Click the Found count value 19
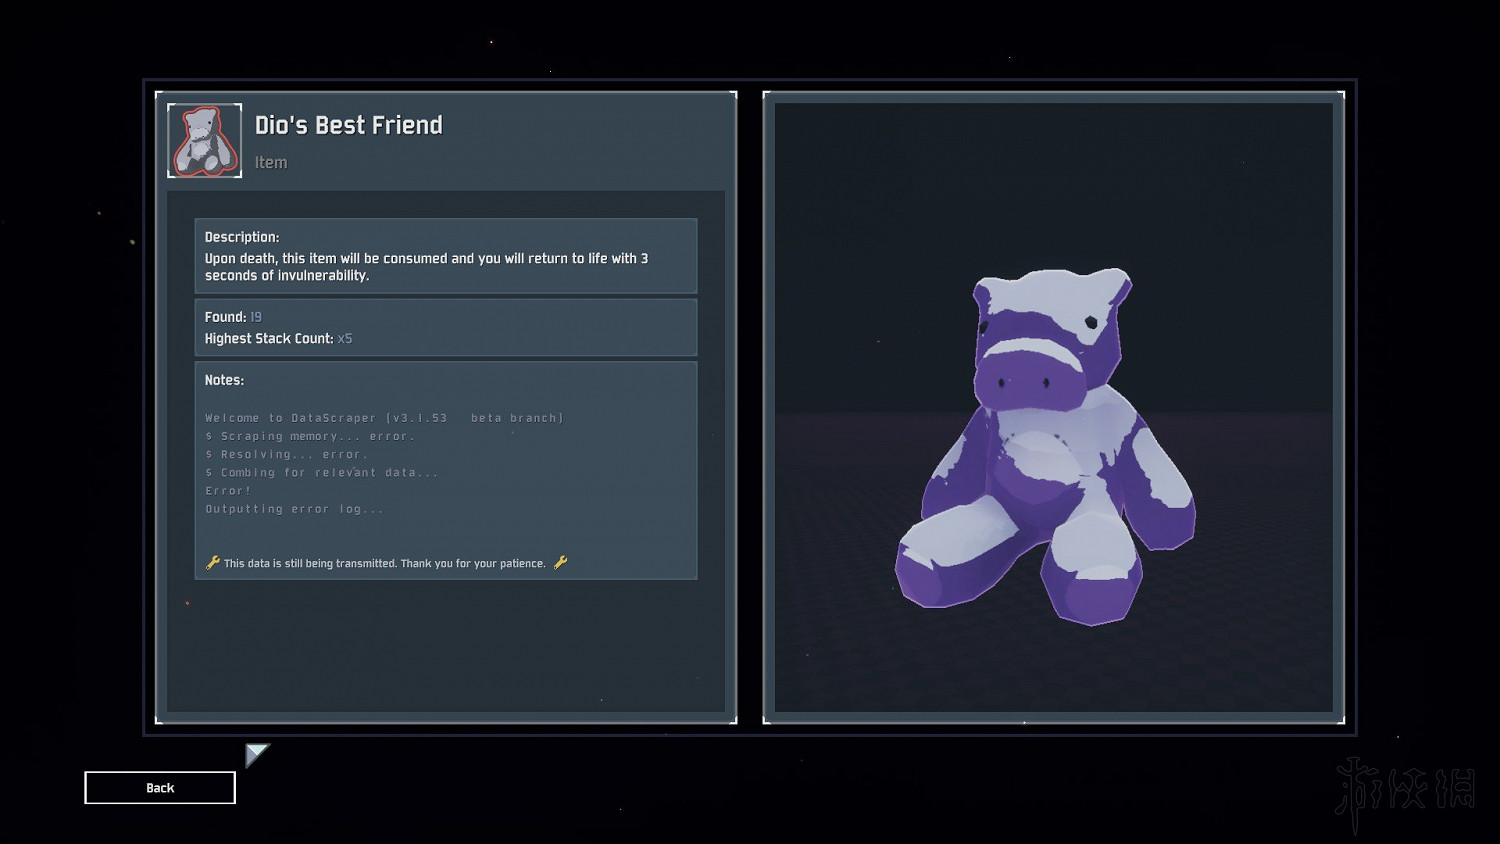The image size is (1500, 844). pyautogui.click(x=256, y=317)
